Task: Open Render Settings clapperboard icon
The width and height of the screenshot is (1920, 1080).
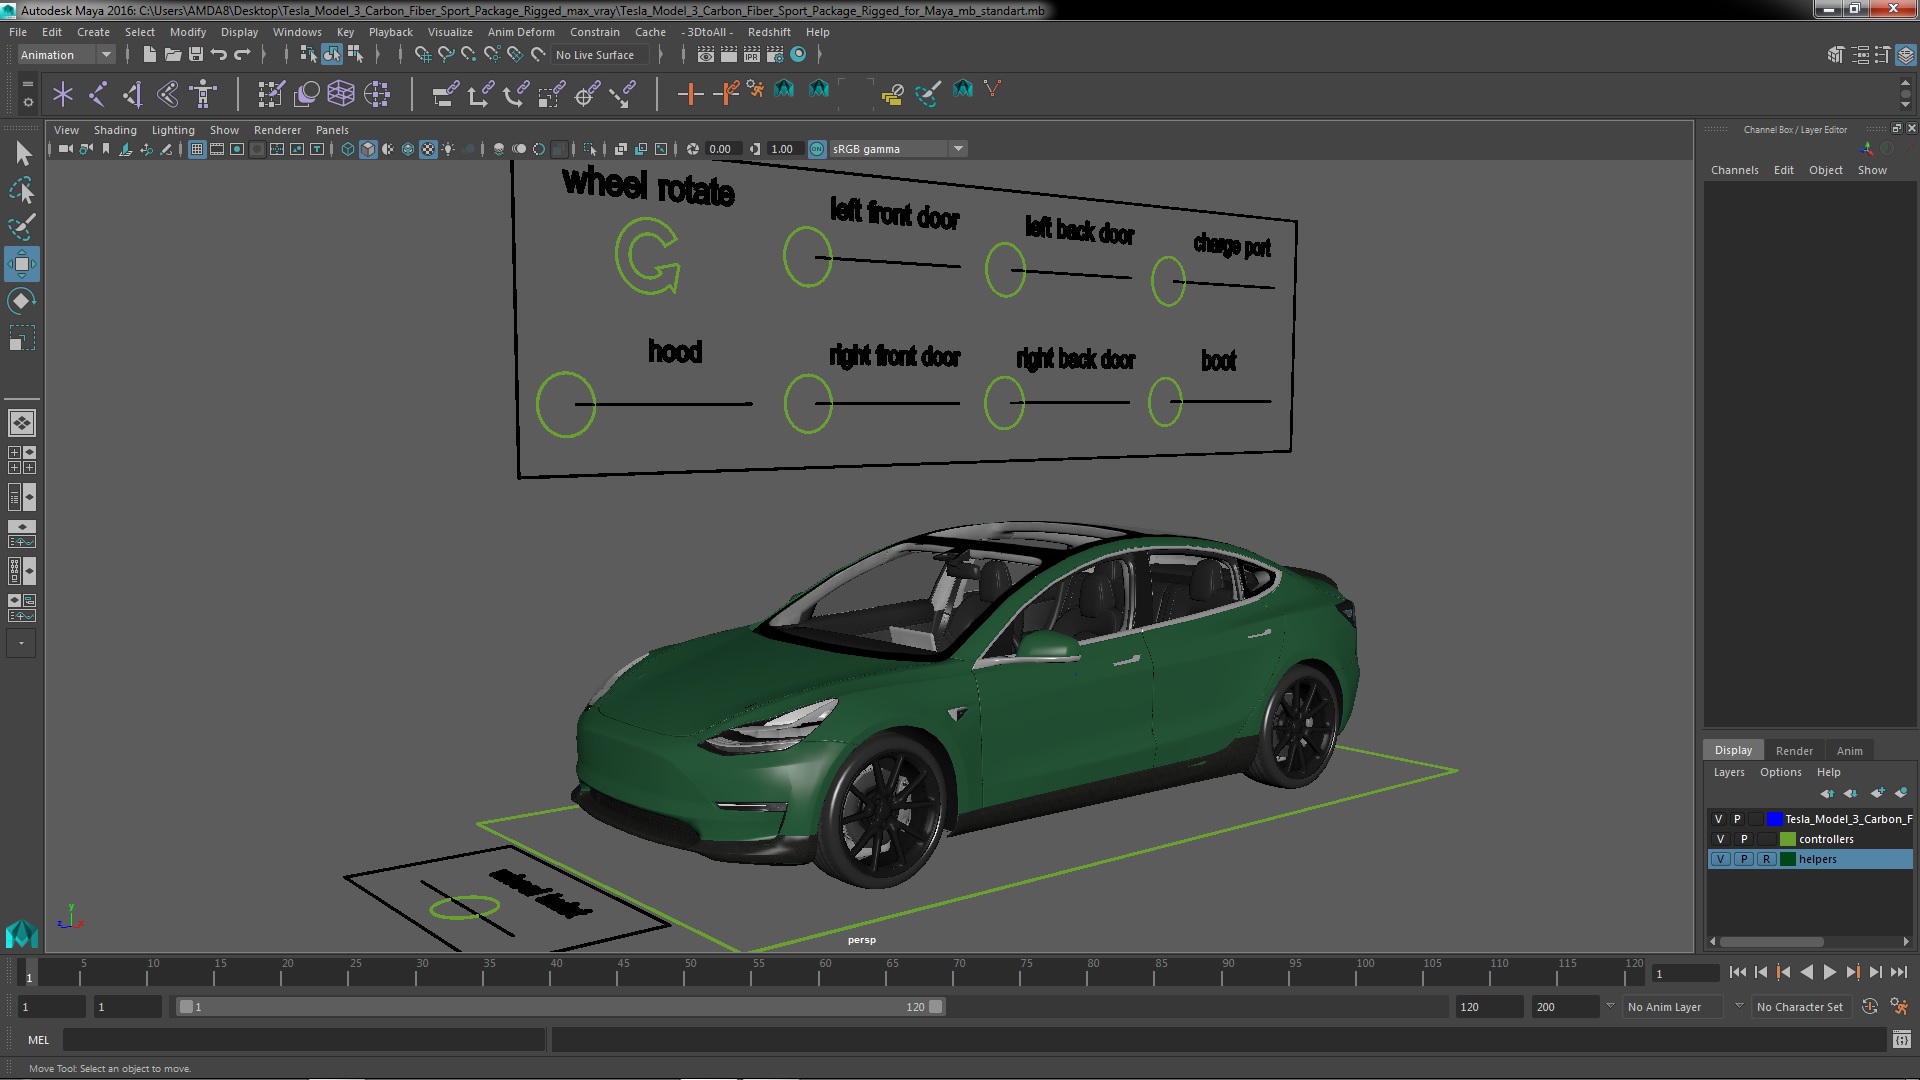Action: [775, 55]
